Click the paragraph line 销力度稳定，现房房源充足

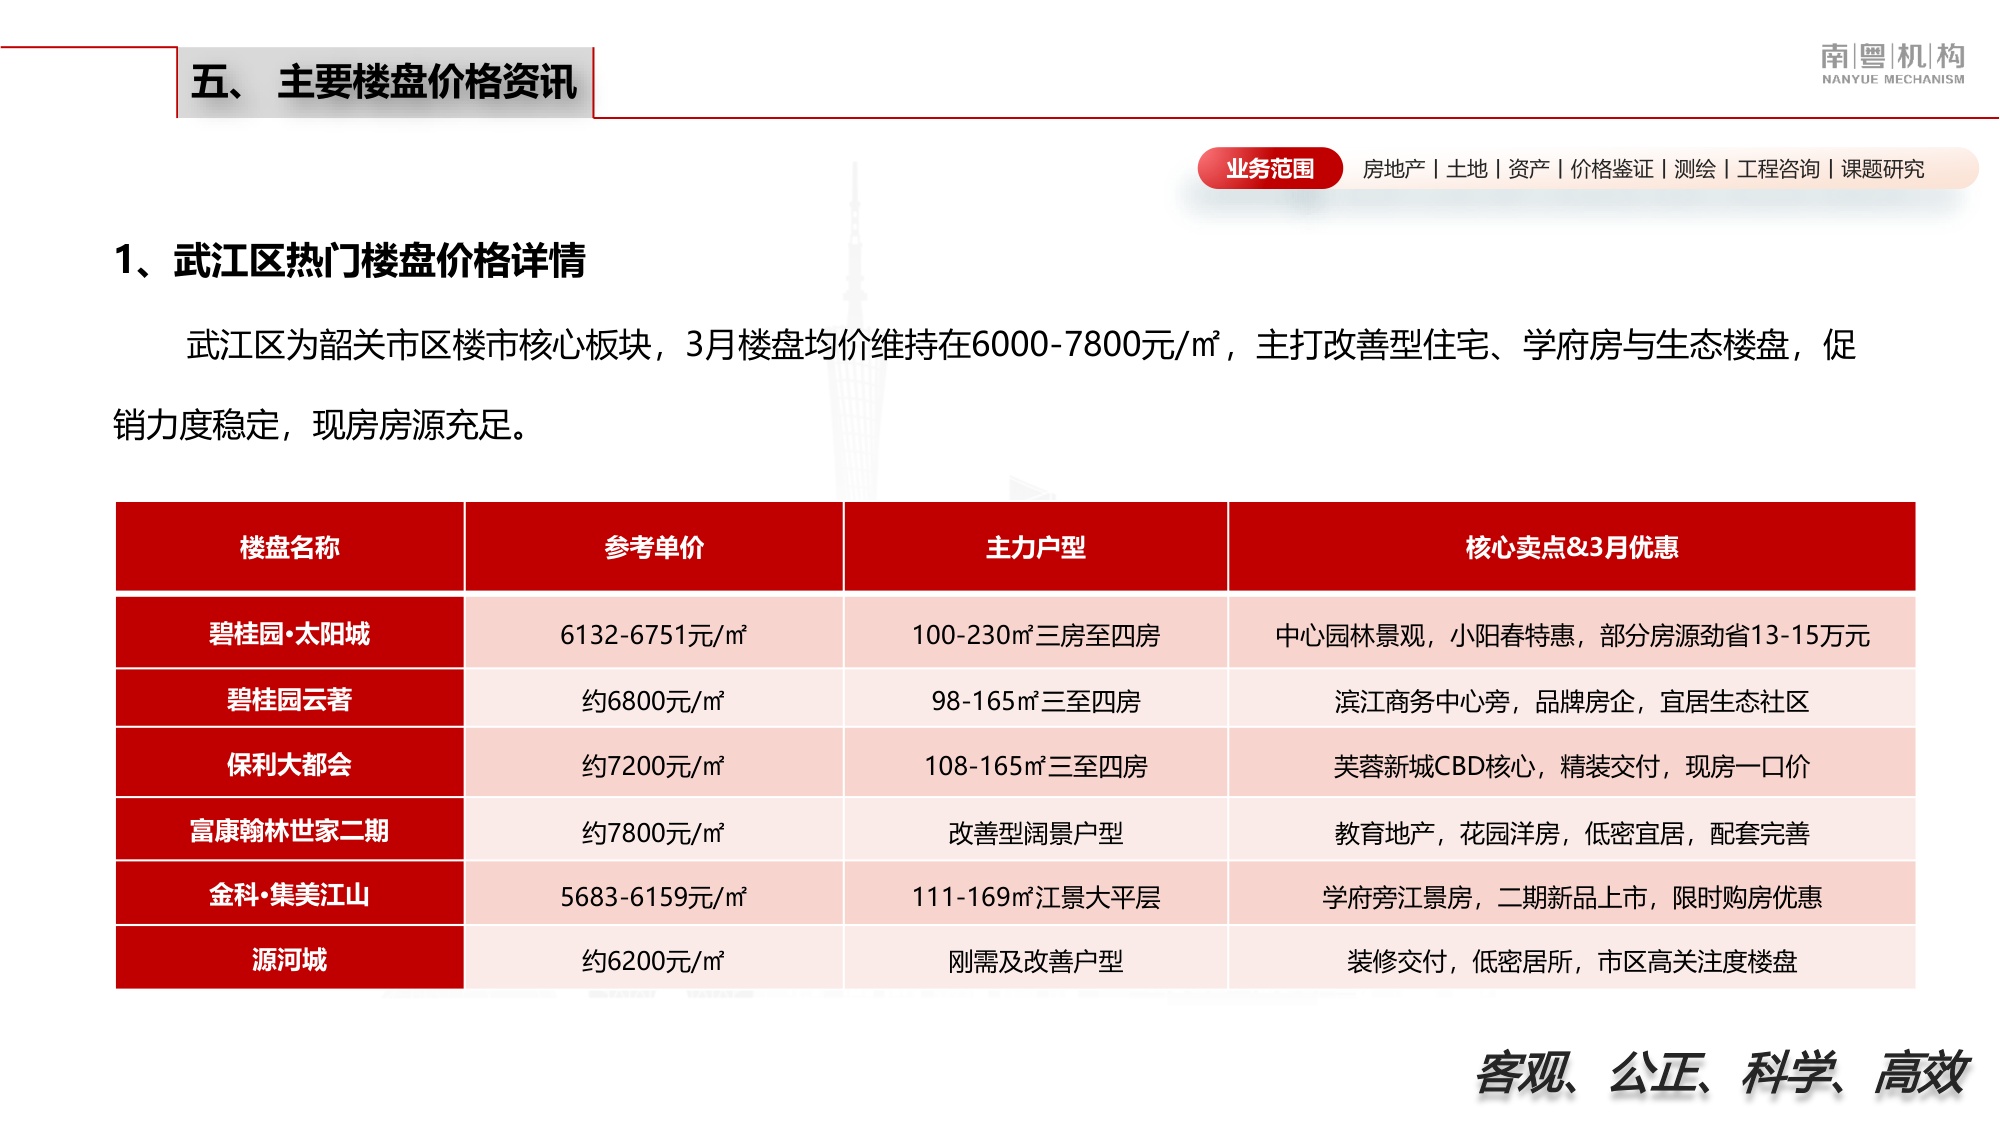coord(321,425)
